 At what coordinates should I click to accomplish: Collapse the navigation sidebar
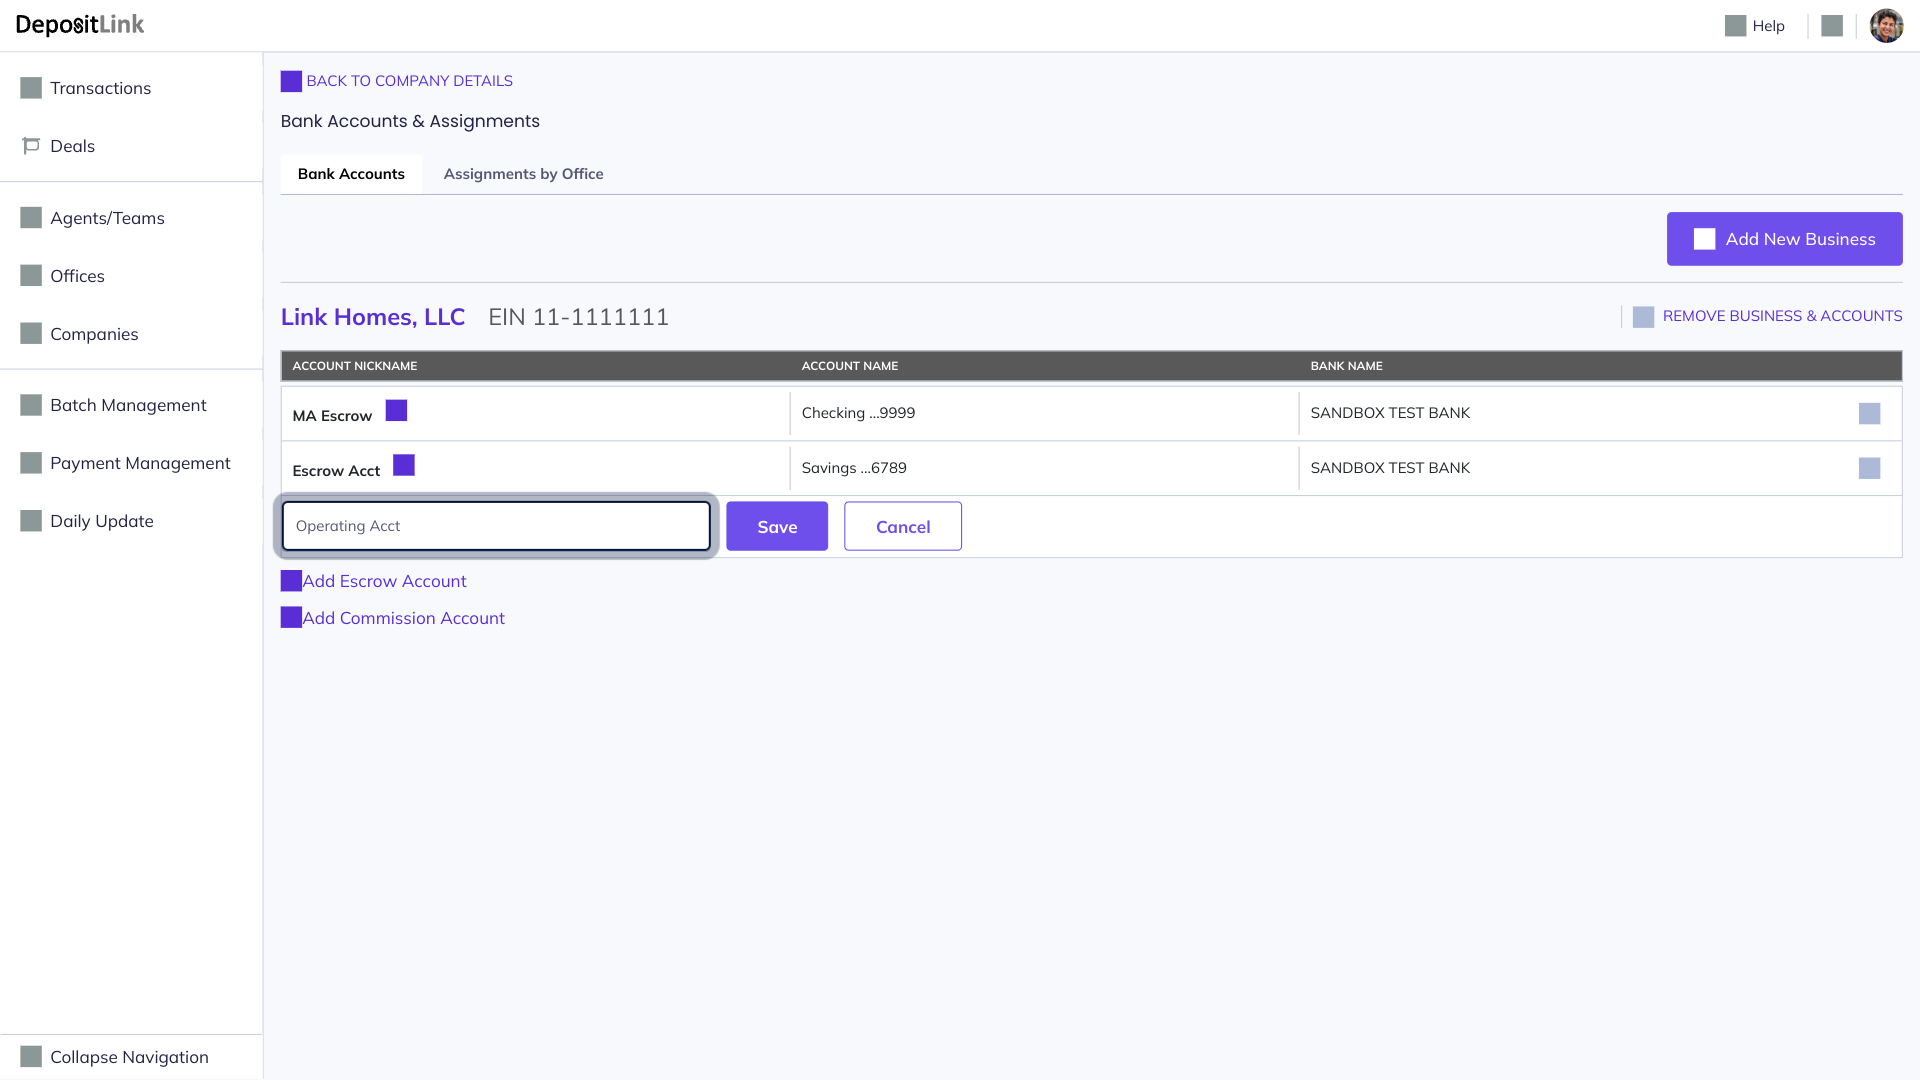tap(129, 1057)
